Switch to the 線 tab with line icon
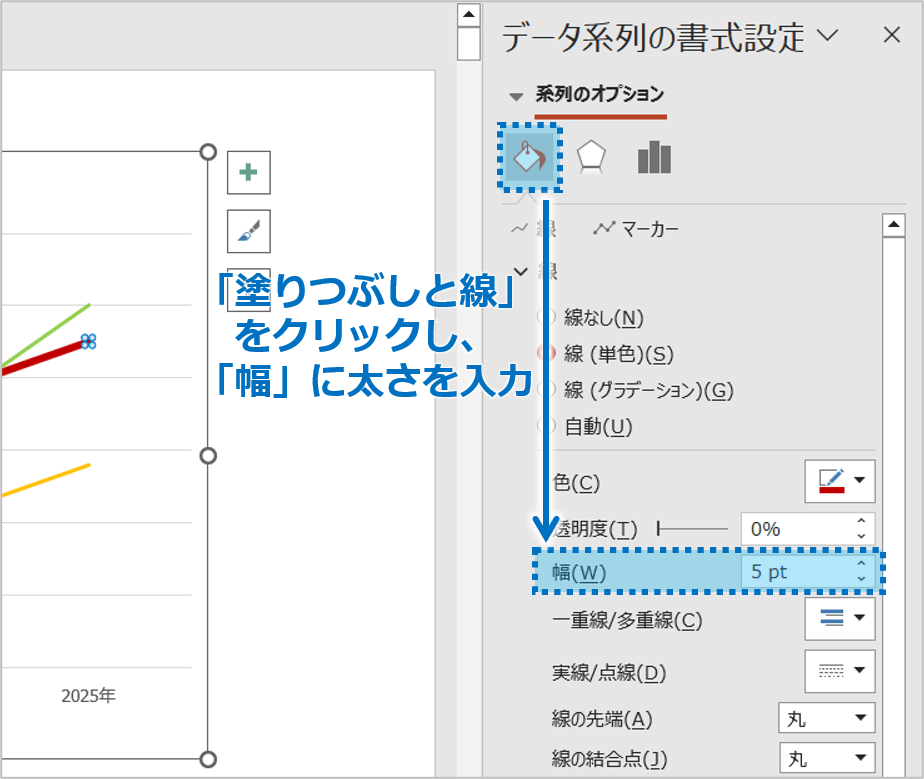Screen dimensions: 924x779 pos(533,229)
